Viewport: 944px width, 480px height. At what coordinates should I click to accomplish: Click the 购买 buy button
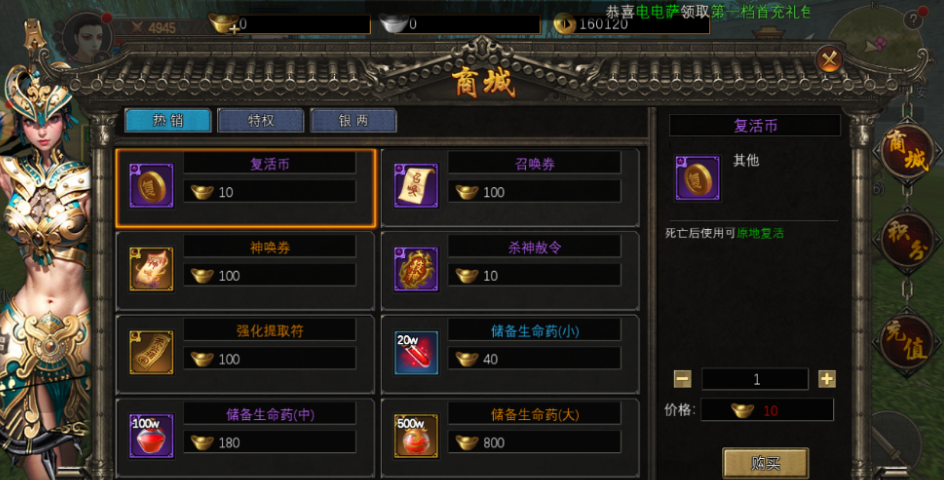pyautogui.click(x=766, y=463)
